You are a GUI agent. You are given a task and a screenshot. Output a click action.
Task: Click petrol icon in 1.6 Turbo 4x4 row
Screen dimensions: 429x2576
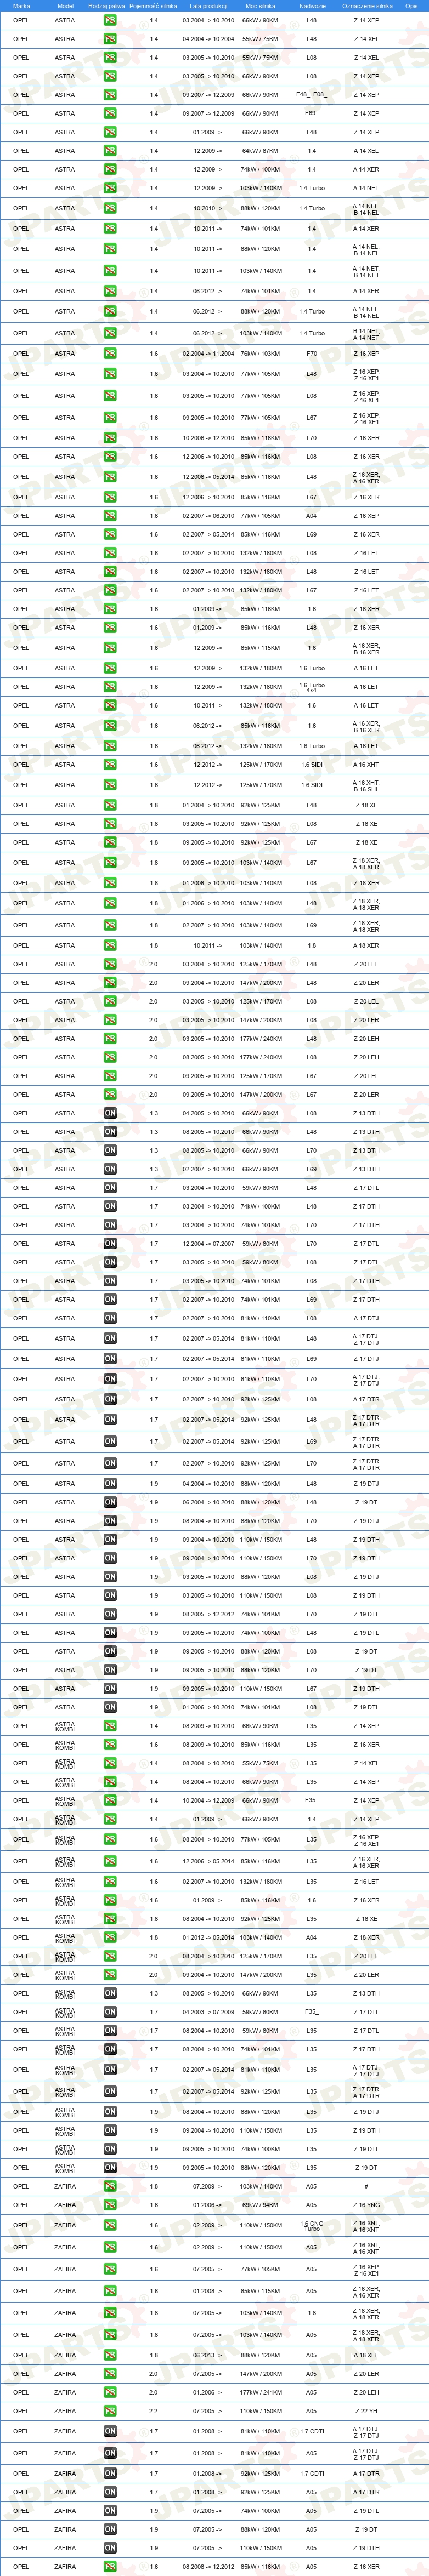click(x=110, y=687)
